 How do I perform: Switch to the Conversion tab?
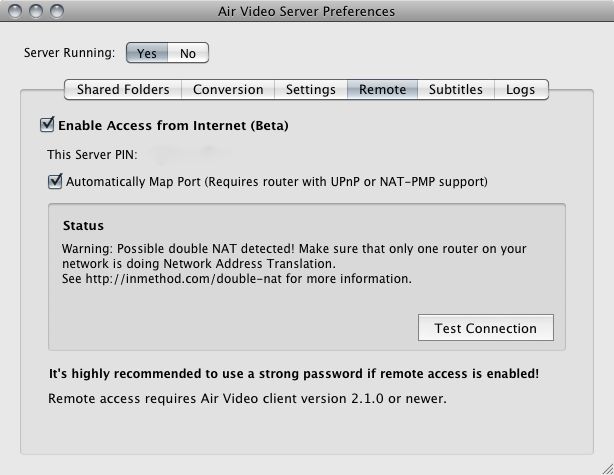[x=228, y=90]
